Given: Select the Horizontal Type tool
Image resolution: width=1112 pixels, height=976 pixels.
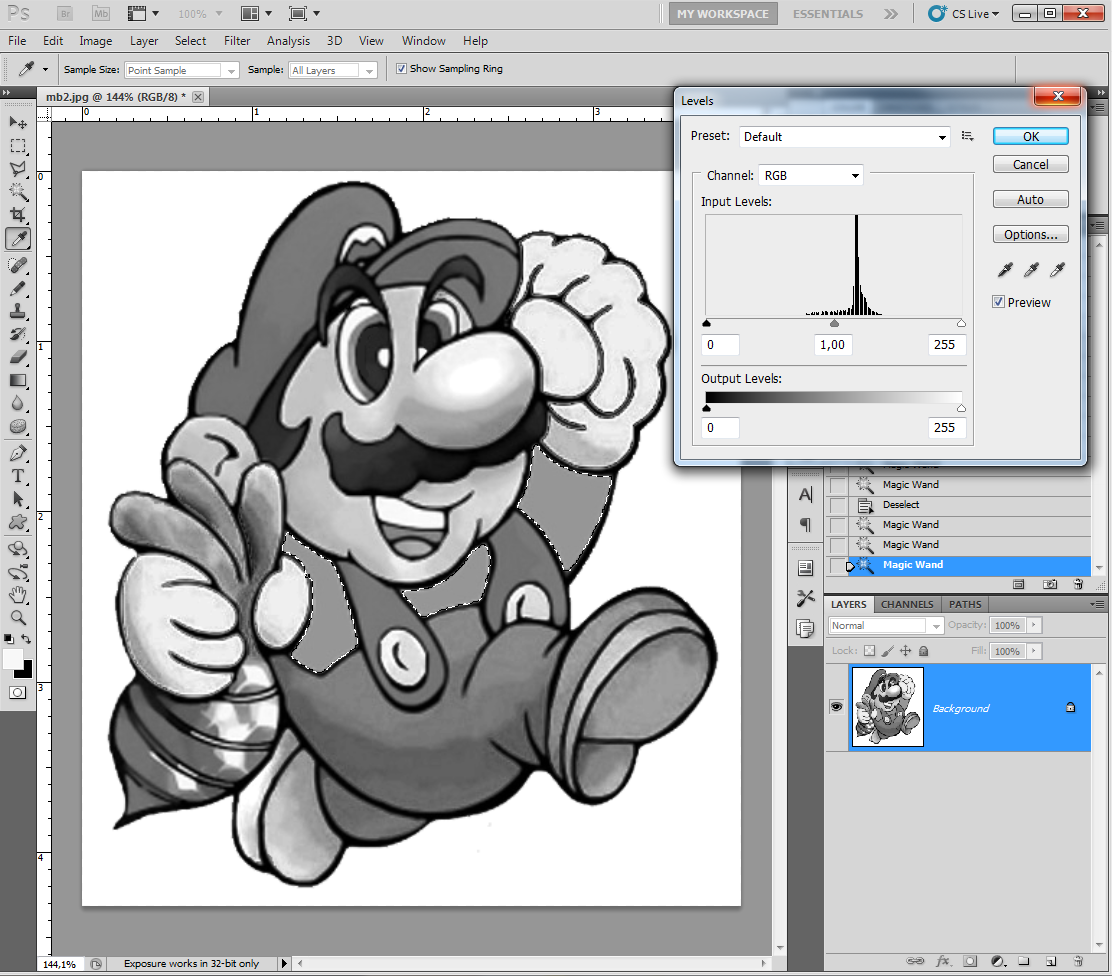Looking at the screenshot, I should click(x=18, y=476).
